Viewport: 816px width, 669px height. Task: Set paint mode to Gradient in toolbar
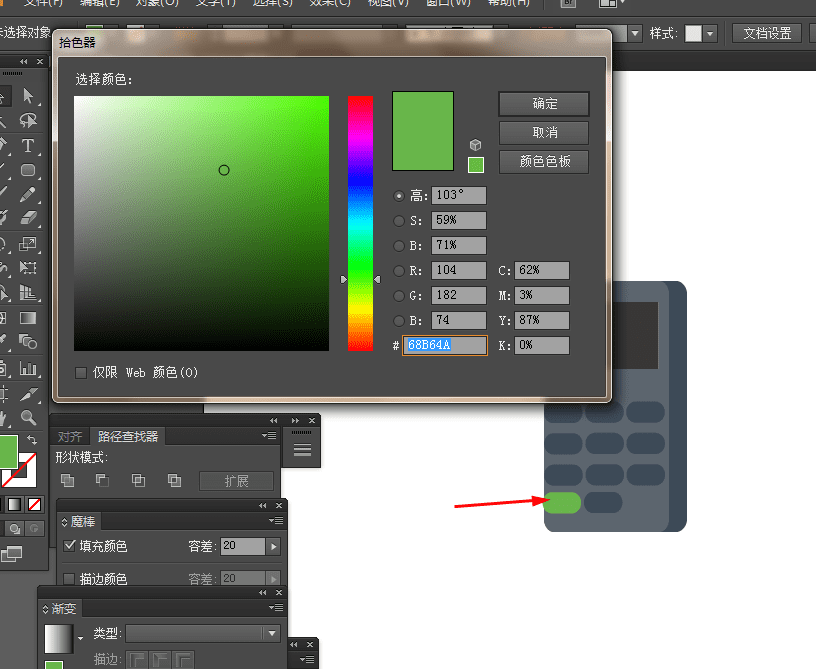click(x=15, y=504)
